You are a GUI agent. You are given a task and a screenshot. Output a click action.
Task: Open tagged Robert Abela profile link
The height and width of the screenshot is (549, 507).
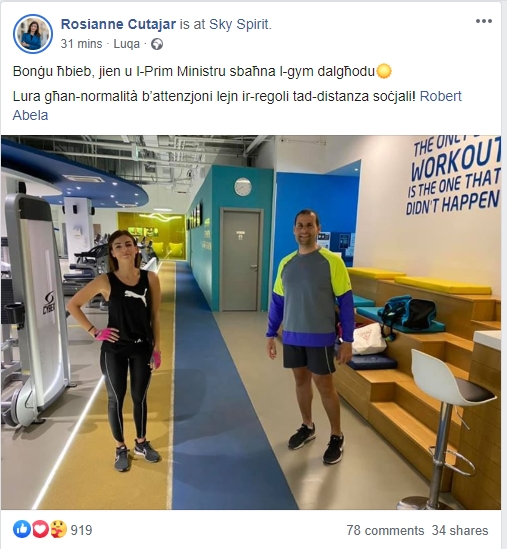237,105
